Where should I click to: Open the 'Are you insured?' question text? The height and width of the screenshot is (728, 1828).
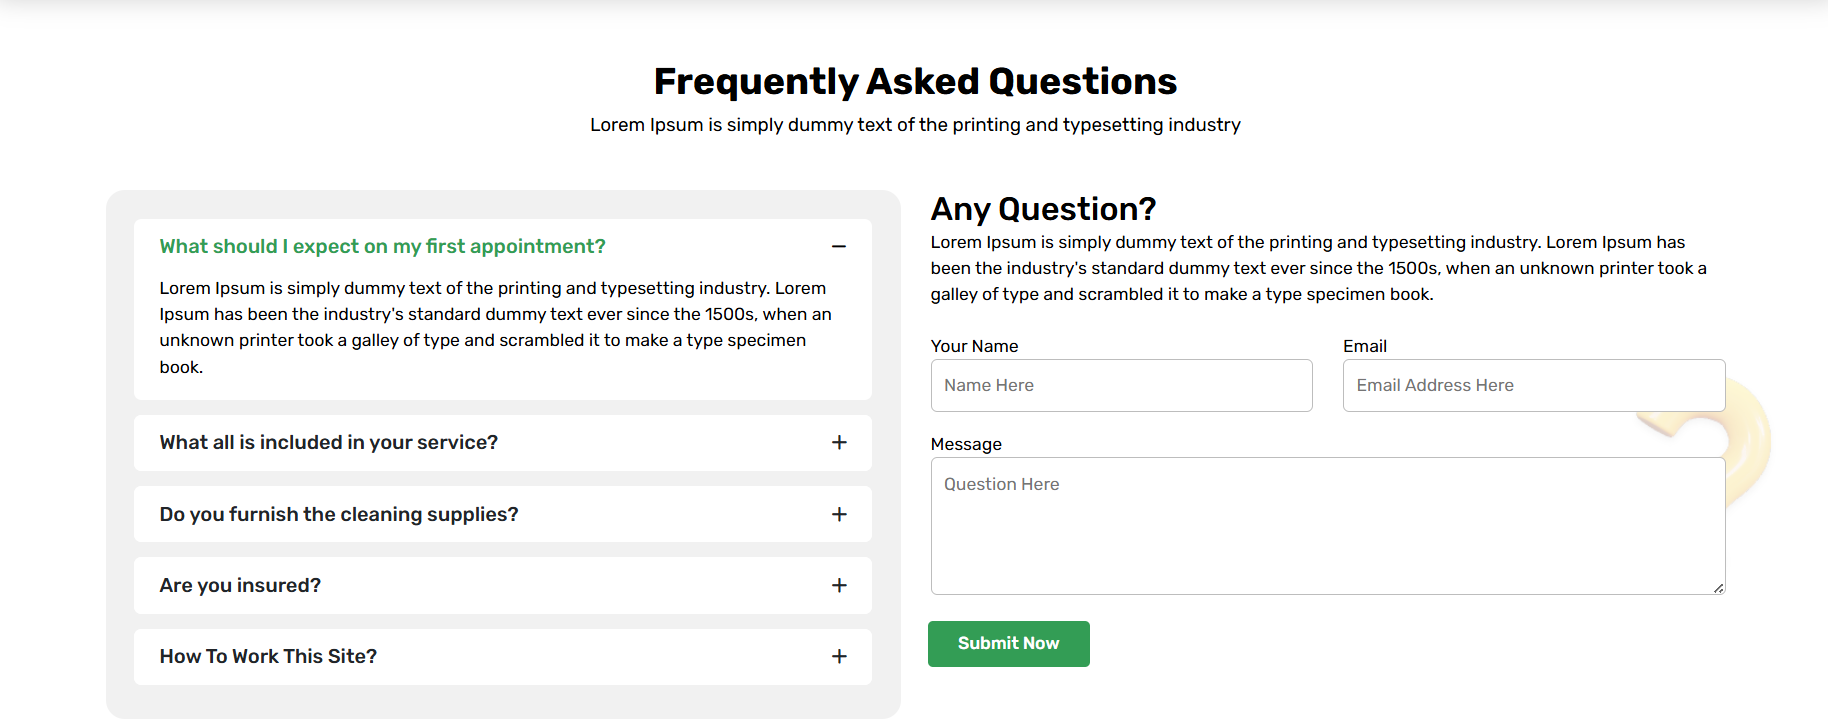[x=240, y=585]
